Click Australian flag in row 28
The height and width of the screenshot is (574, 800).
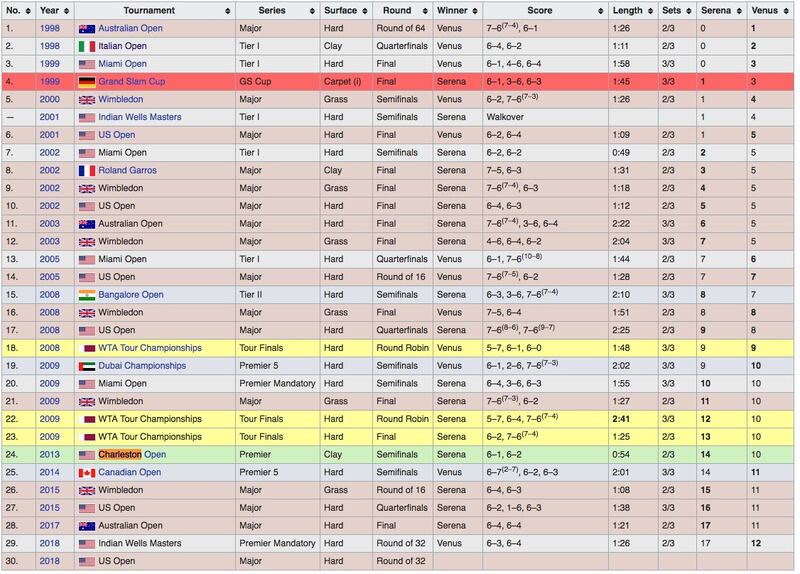tap(87, 526)
